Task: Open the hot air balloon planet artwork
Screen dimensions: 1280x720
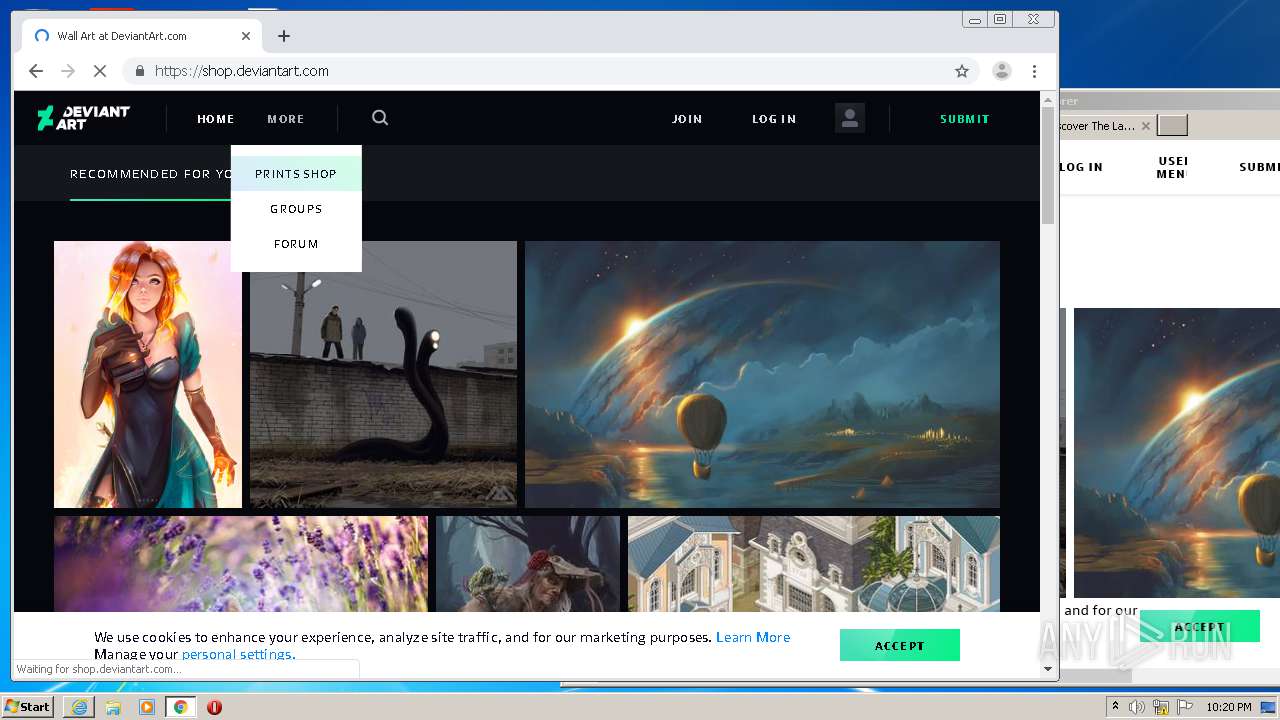Action: pos(762,374)
